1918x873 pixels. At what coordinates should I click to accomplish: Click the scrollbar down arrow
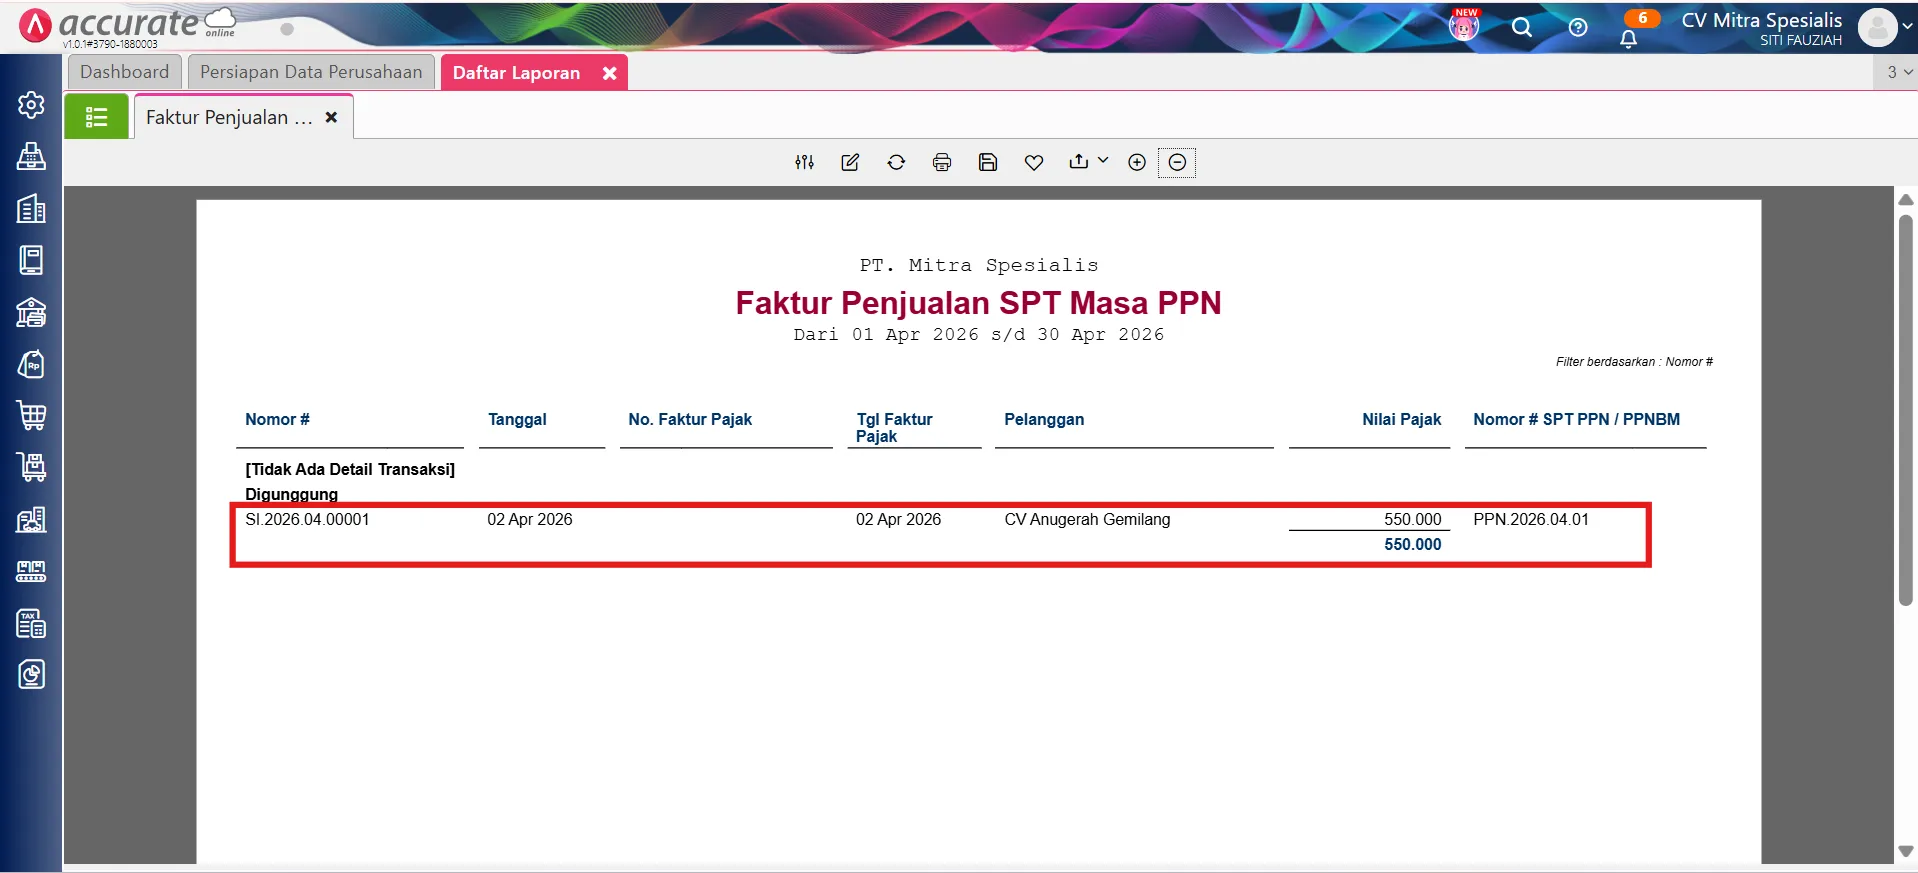[1905, 851]
